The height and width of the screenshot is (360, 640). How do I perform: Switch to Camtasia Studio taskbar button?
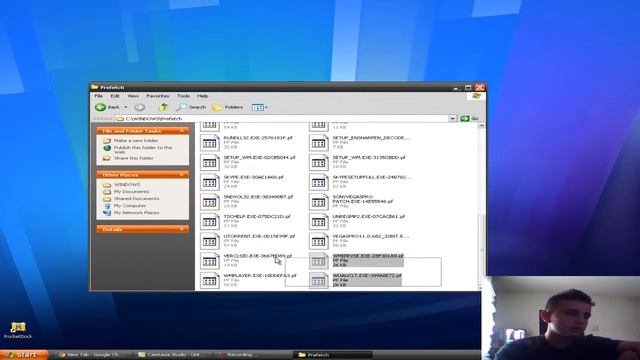[x=175, y=355]
